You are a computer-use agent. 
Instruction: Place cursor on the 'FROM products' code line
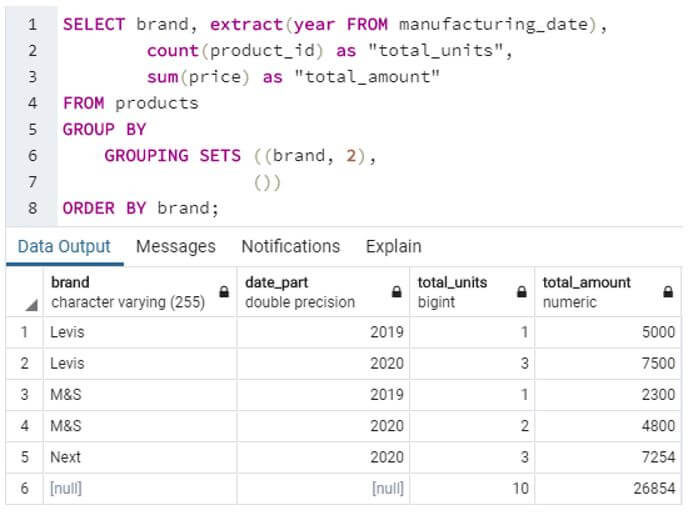coord(131,102)
